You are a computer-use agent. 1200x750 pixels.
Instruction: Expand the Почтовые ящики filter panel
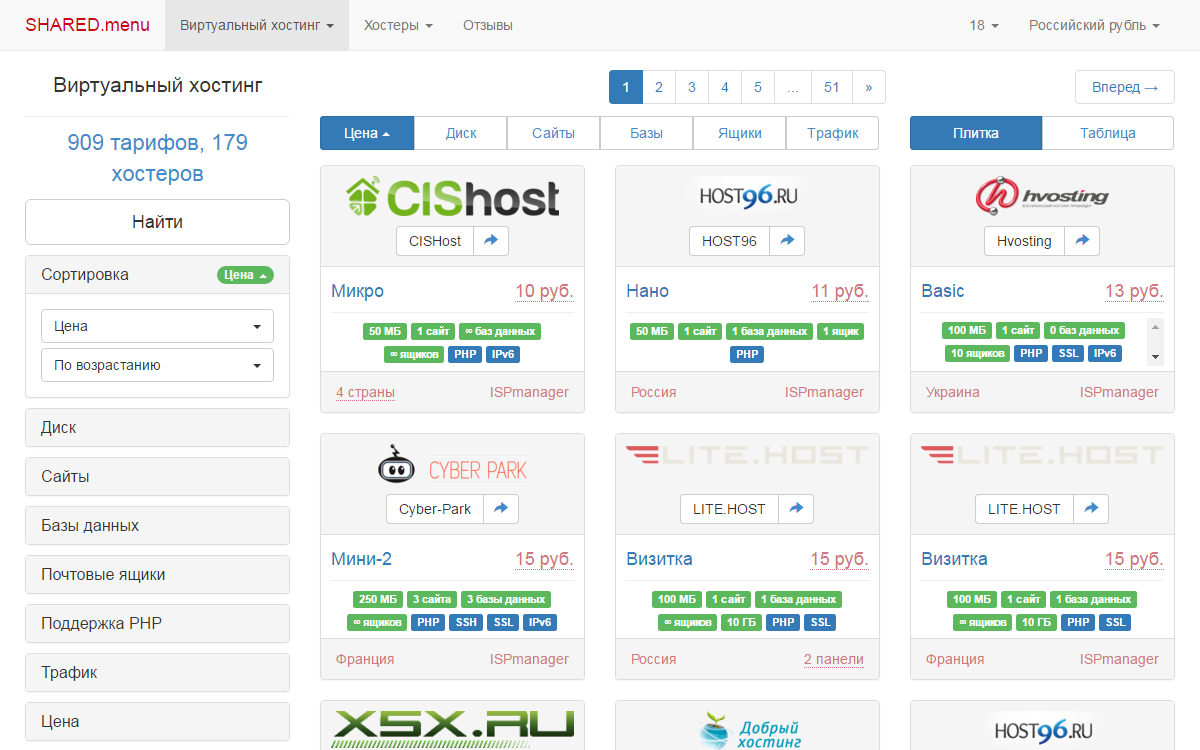(x=157, y=575)
